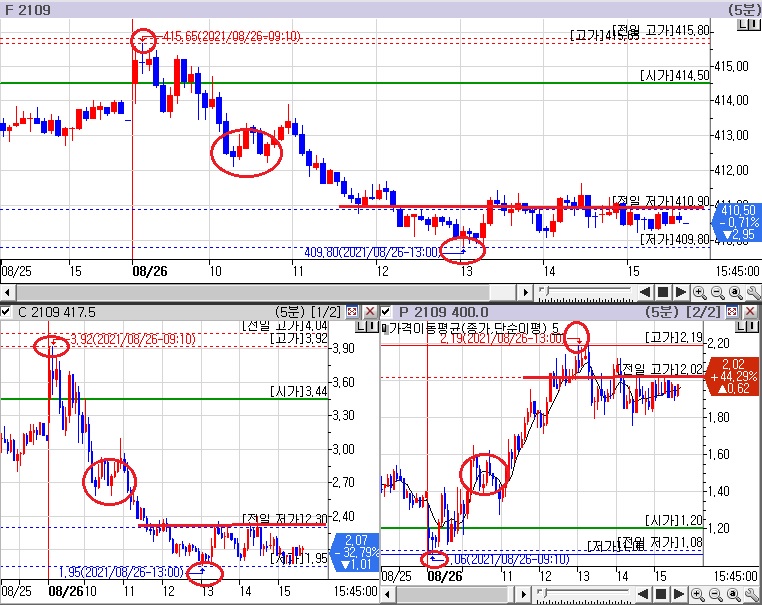Uncheck the P 2109 400.0 chart checkbox
The width and height of the screenshot is (762, 605).
386,311
